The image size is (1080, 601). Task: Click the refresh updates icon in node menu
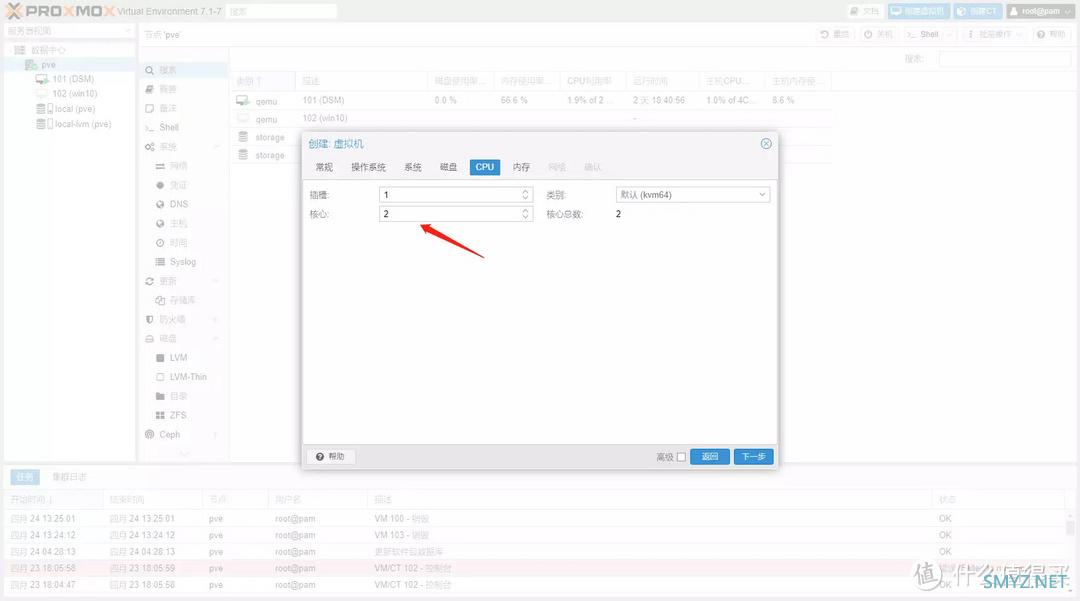[149, 281]
